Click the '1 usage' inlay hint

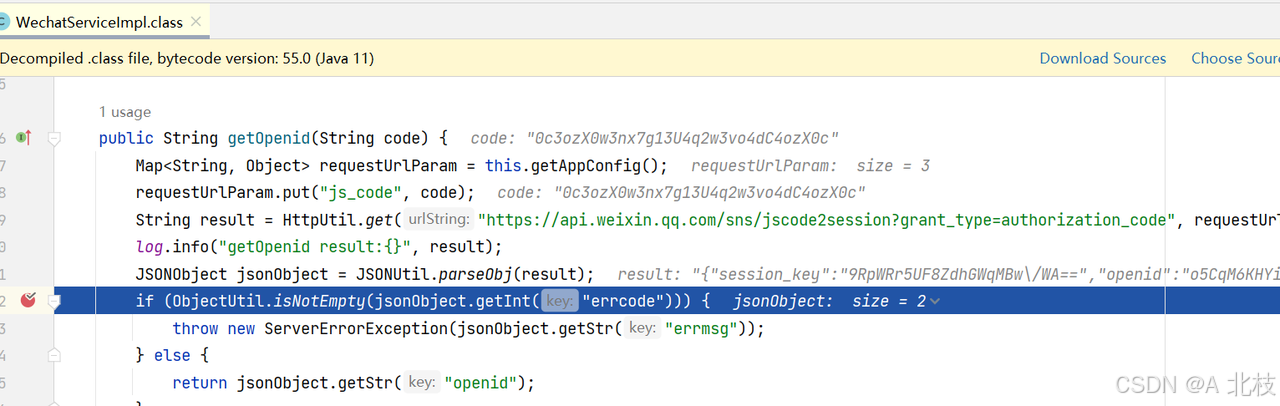click(x=125, y=112)
